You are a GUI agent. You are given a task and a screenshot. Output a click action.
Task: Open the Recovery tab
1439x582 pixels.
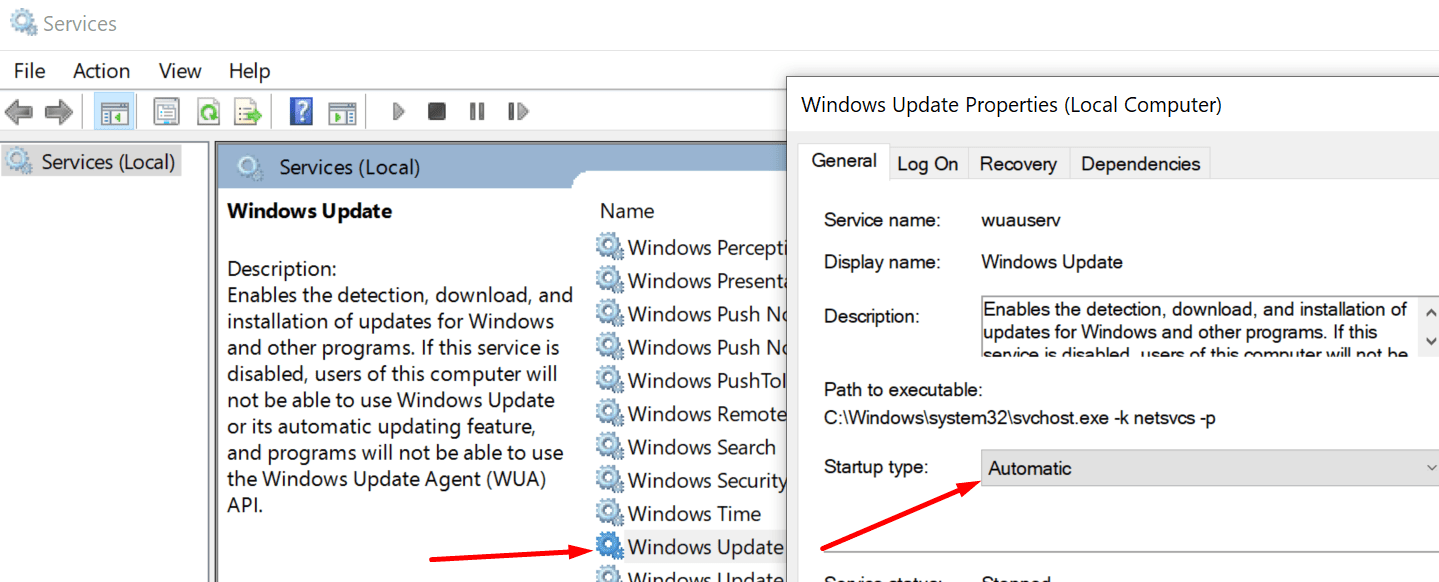coord(1018,162)
